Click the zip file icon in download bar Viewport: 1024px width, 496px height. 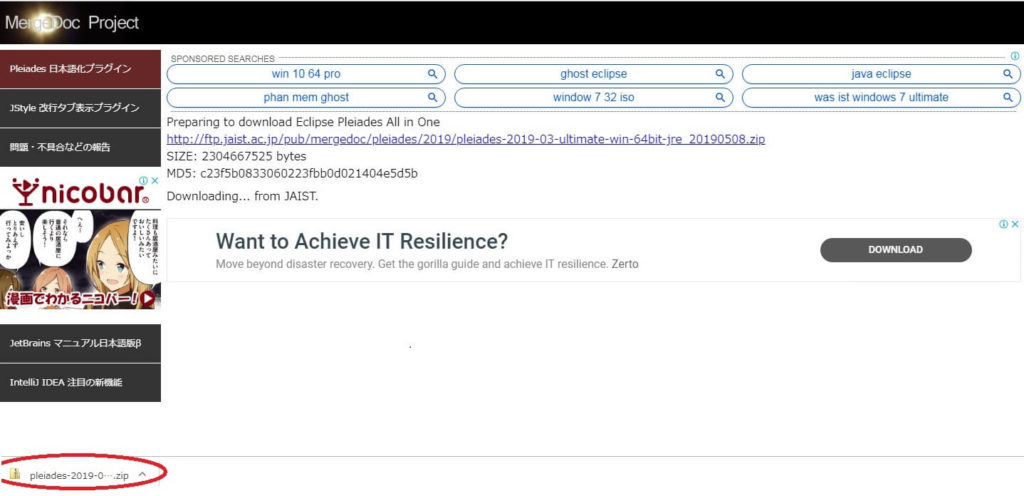(15, 474)
